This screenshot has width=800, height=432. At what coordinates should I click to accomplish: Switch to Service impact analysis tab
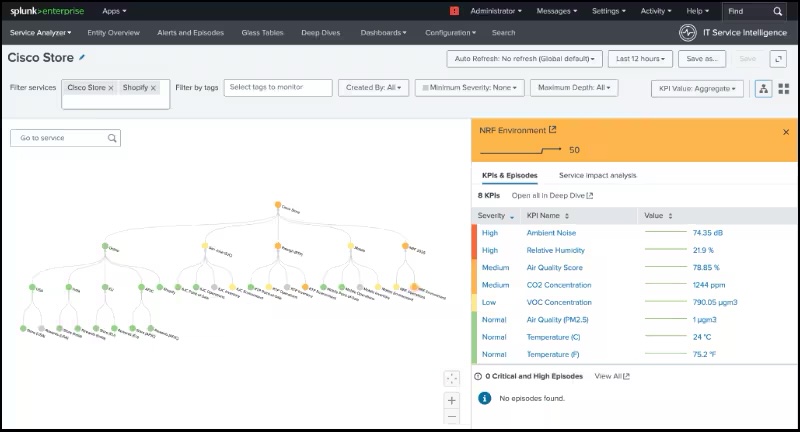[597, 175]
